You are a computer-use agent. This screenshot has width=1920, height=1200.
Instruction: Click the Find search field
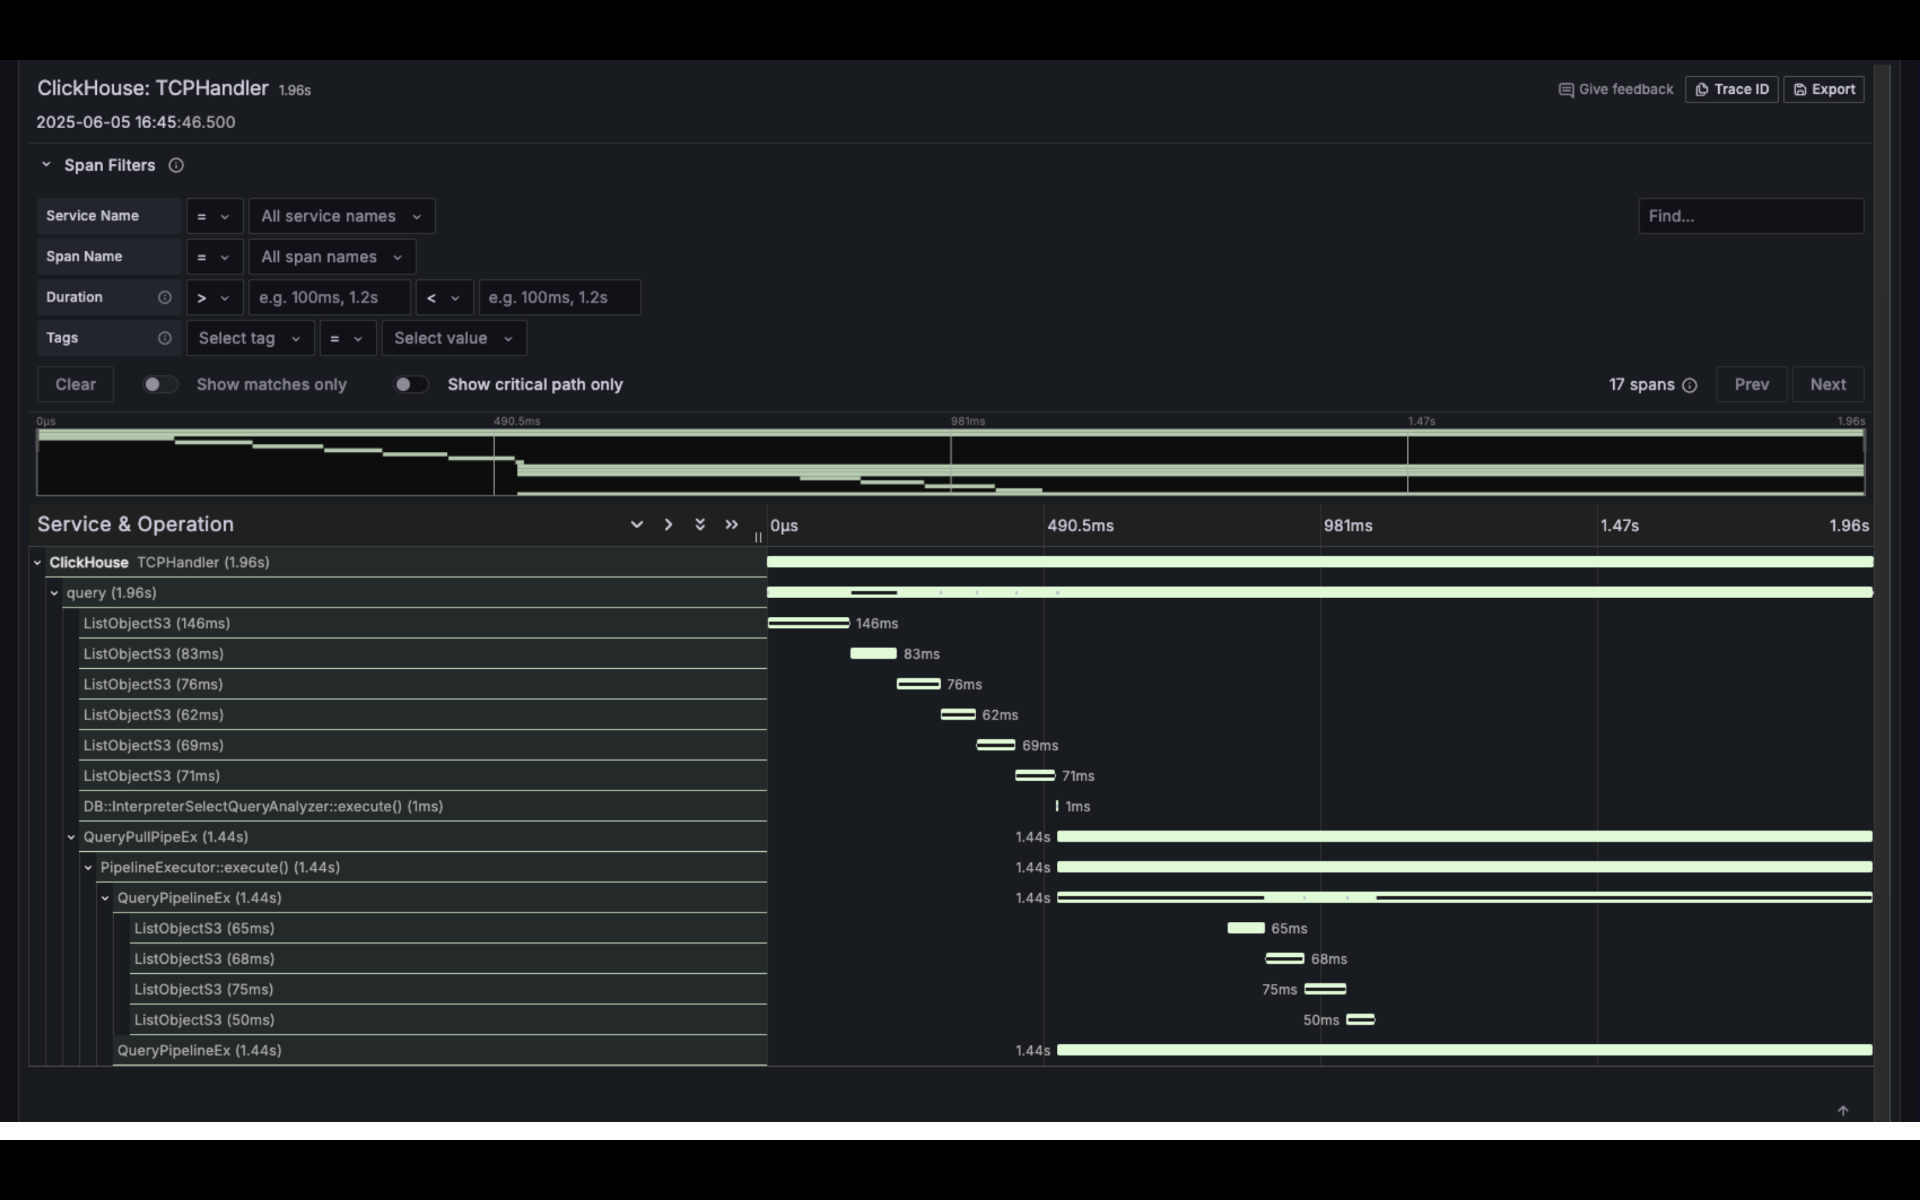point(1750,216)
